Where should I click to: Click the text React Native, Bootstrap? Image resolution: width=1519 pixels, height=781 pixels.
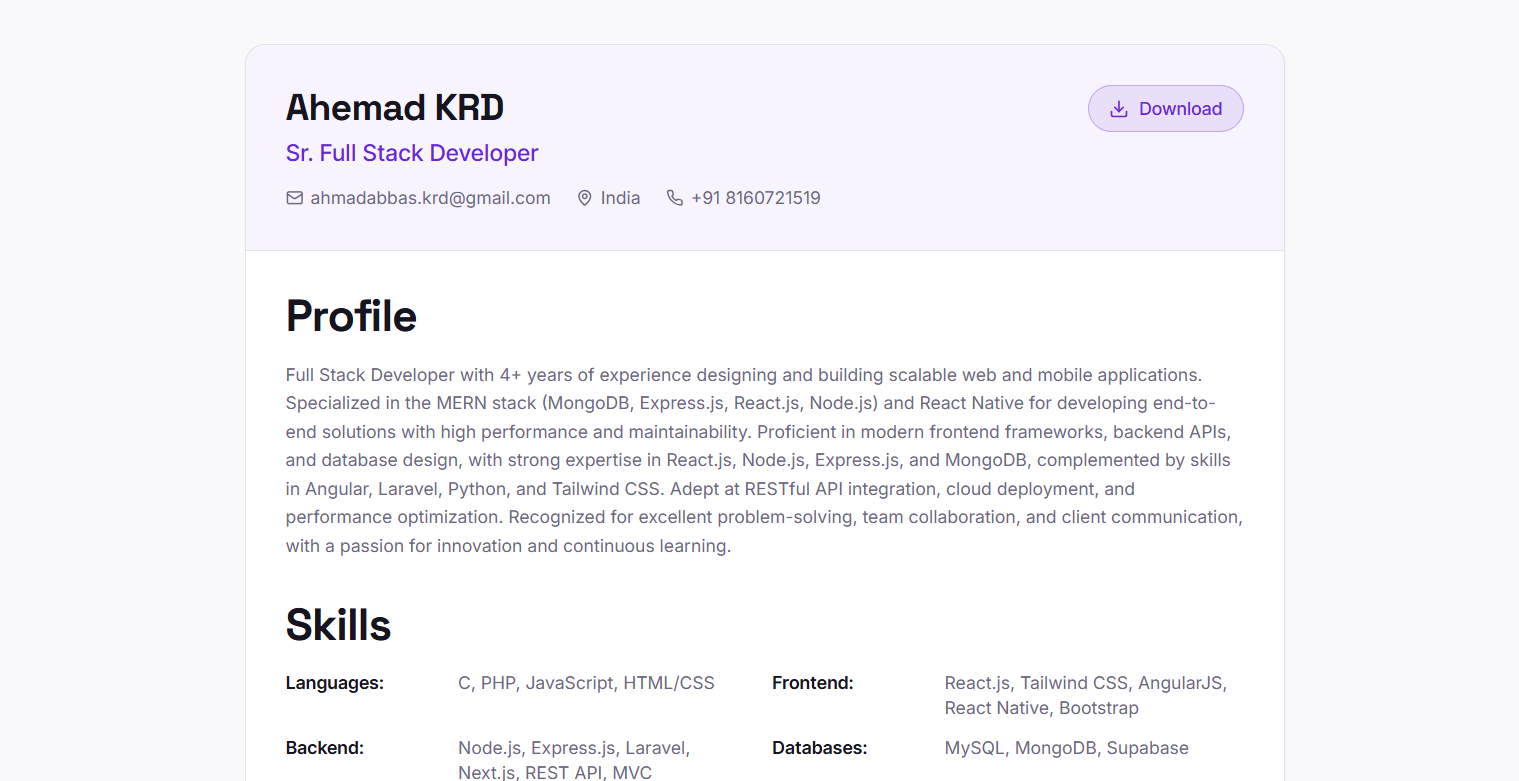(x=1042, y=708)
